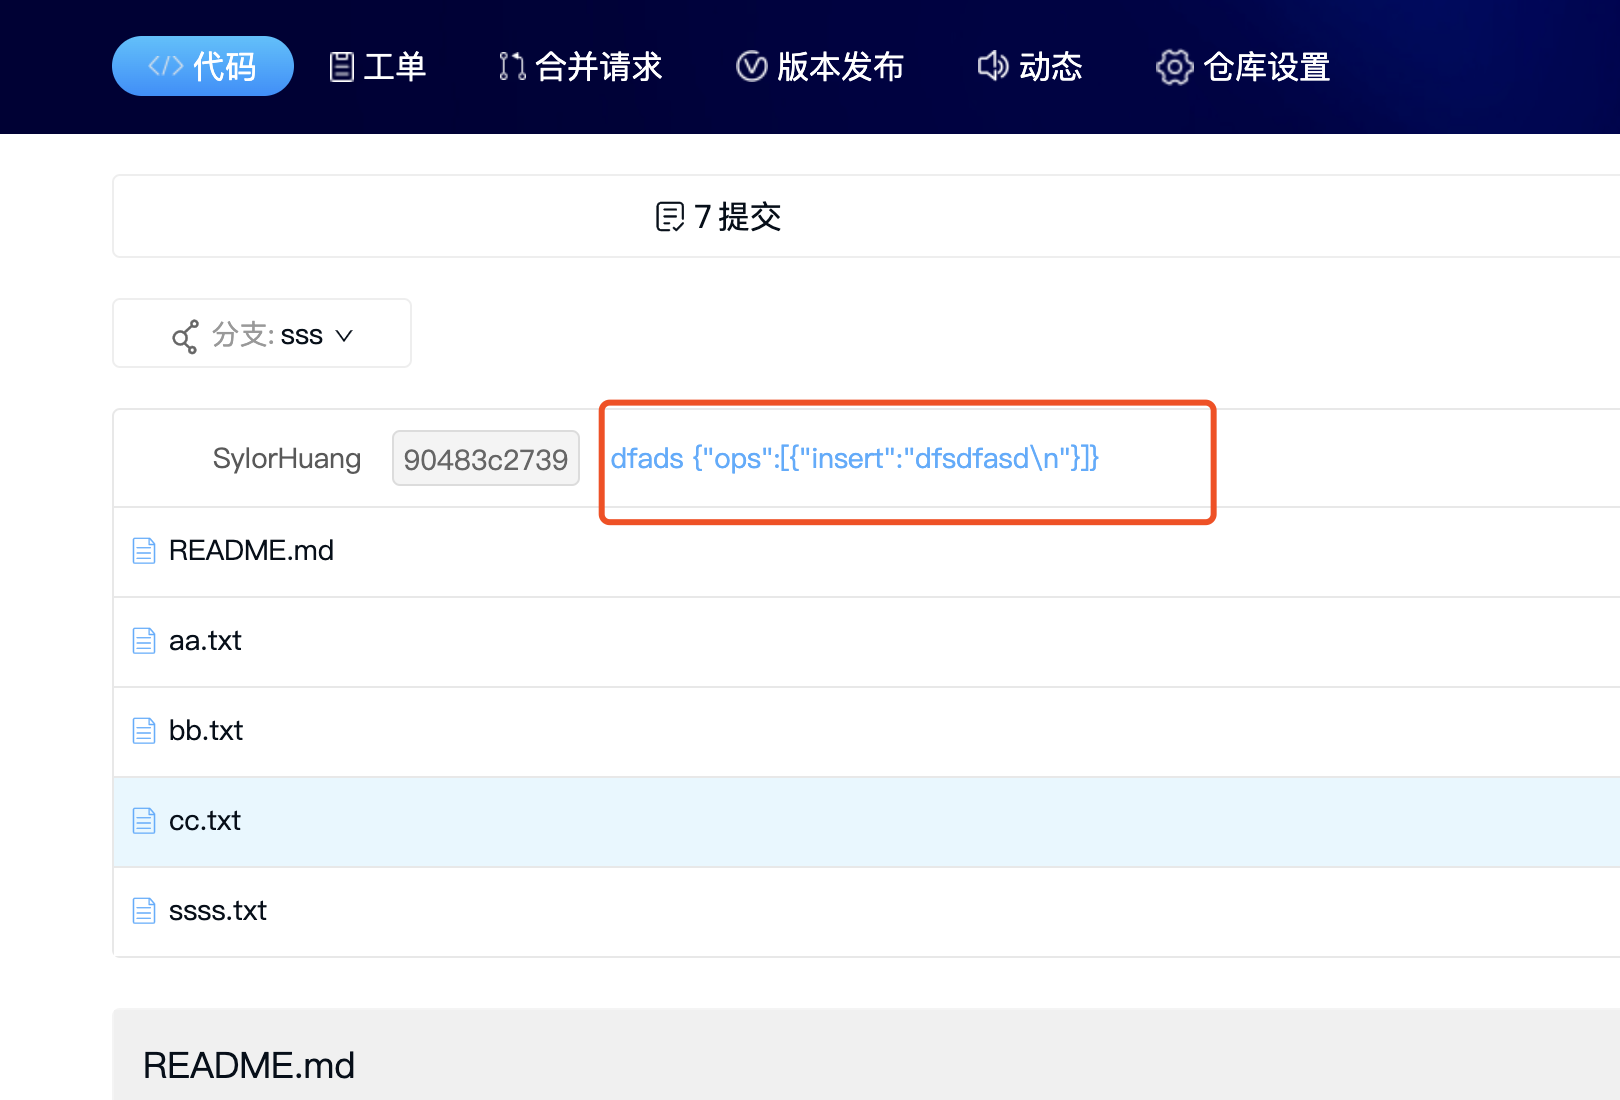Go to the 版本发布 releases tab
Screen dimensions: 1620x1100
[x=820, y=67]
